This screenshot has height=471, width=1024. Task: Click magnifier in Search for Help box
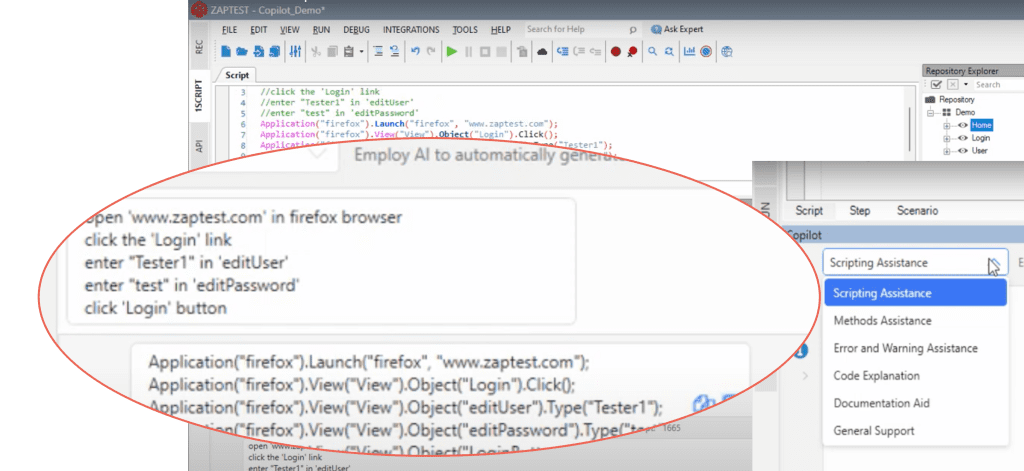(x=632, y=29)
